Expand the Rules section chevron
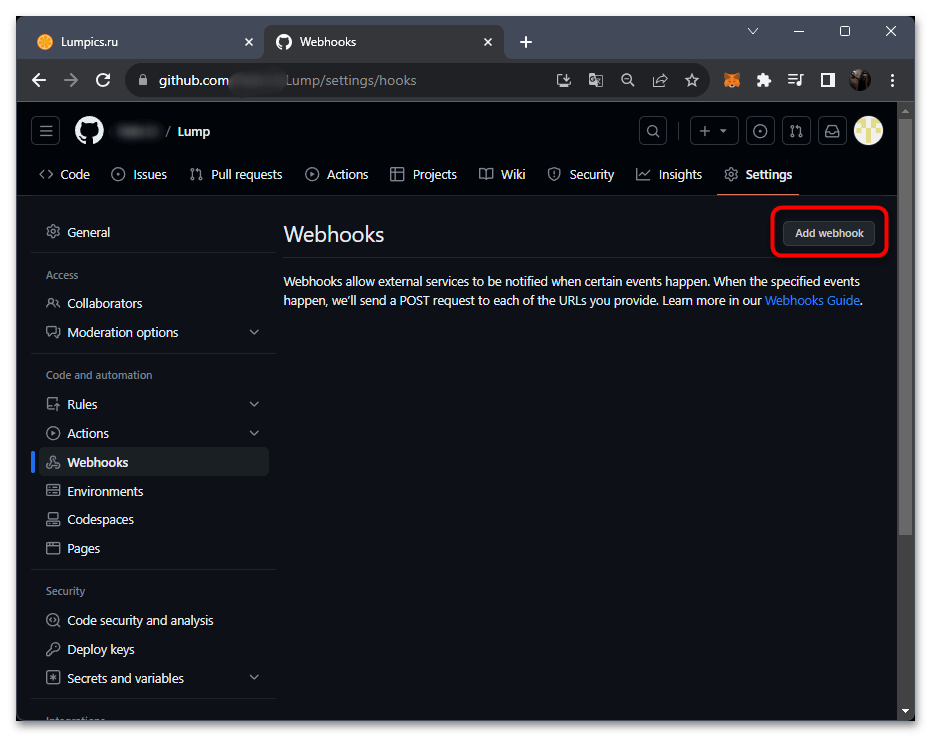 pos(254,404)
